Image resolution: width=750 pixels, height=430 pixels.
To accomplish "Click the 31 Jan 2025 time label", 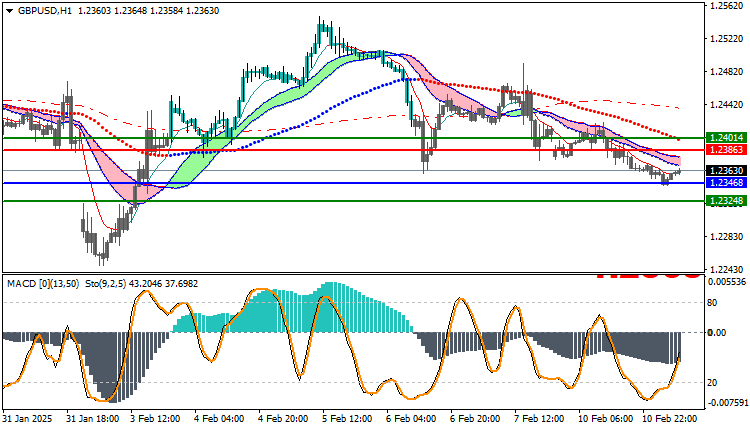I will coord(27,419).
